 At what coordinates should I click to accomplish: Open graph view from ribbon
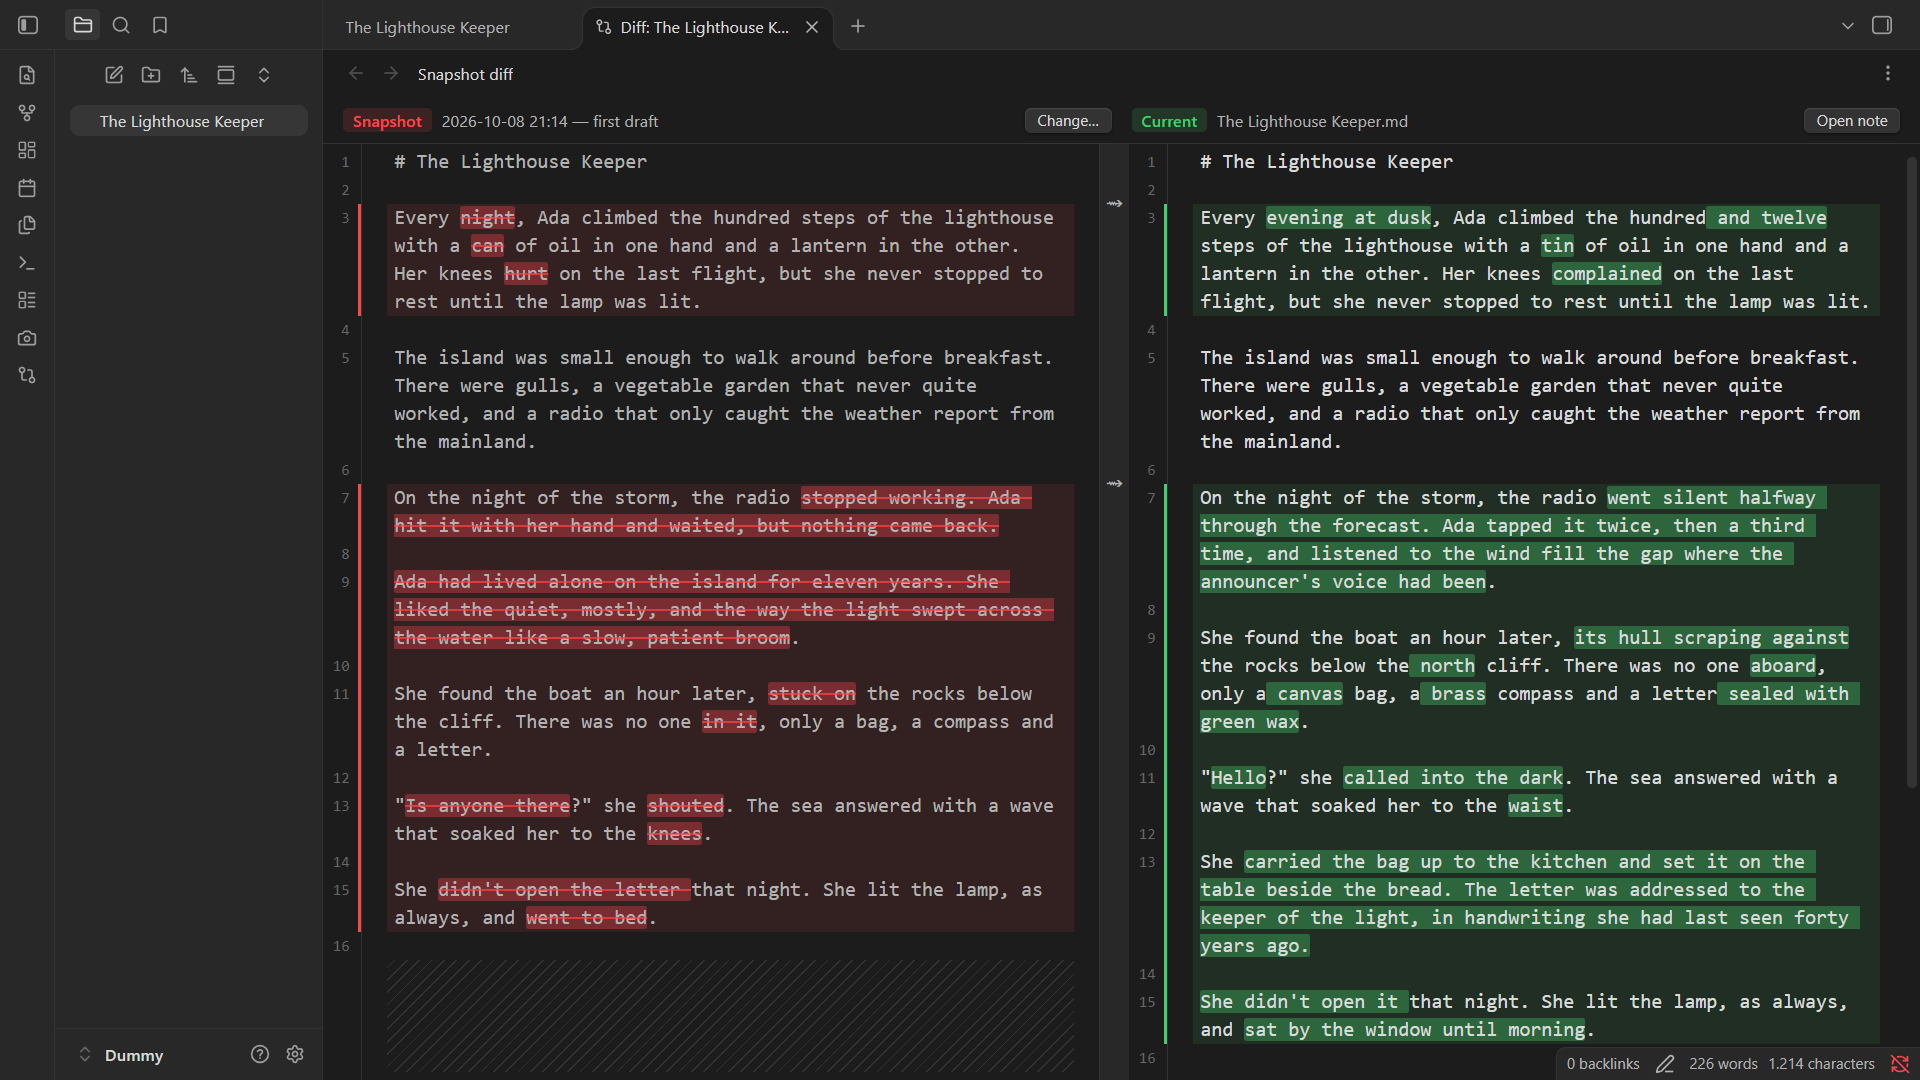27,113
